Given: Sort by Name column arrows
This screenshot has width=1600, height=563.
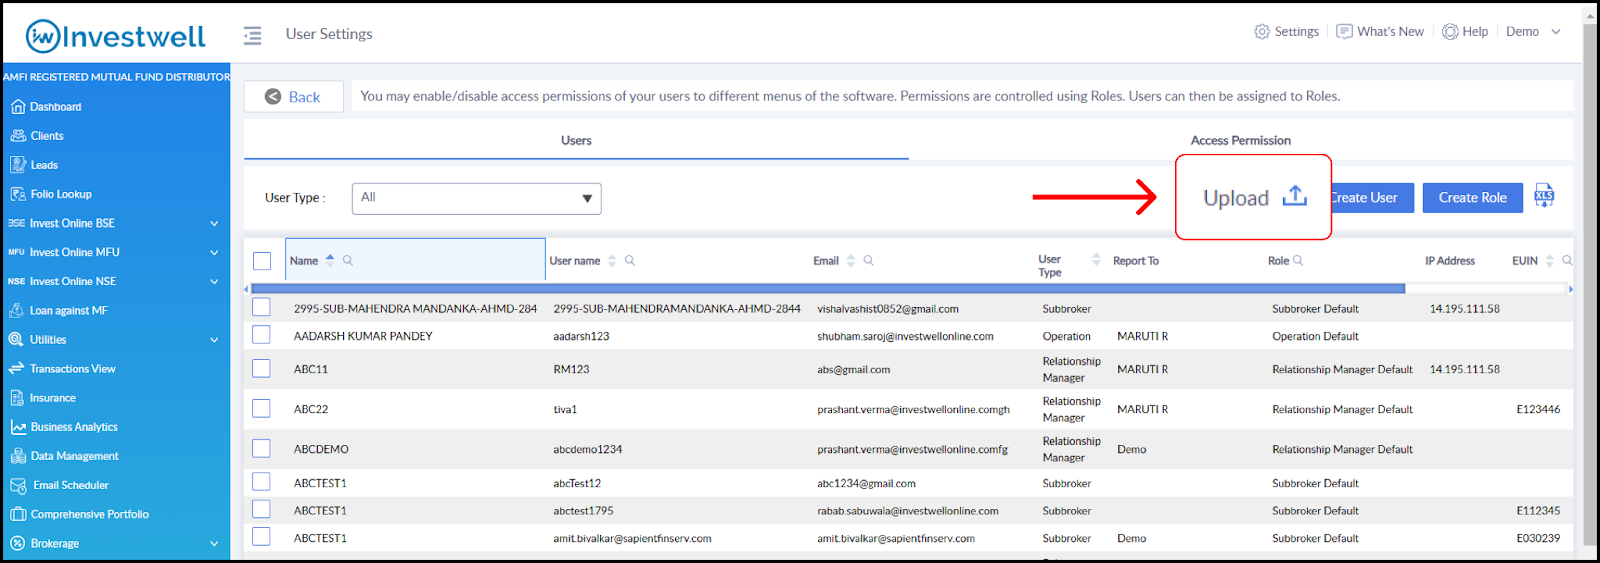Looking at the screenshot, I should 330,260.
